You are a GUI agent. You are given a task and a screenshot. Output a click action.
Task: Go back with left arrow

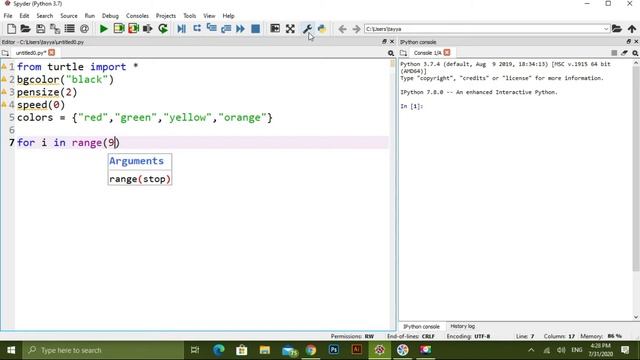pos(342,29)
